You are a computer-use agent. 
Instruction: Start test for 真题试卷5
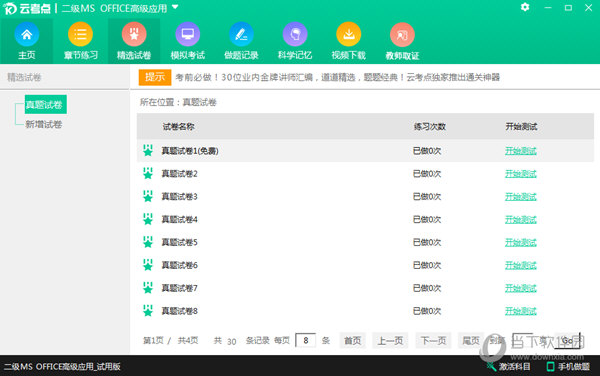pos(520,243)
